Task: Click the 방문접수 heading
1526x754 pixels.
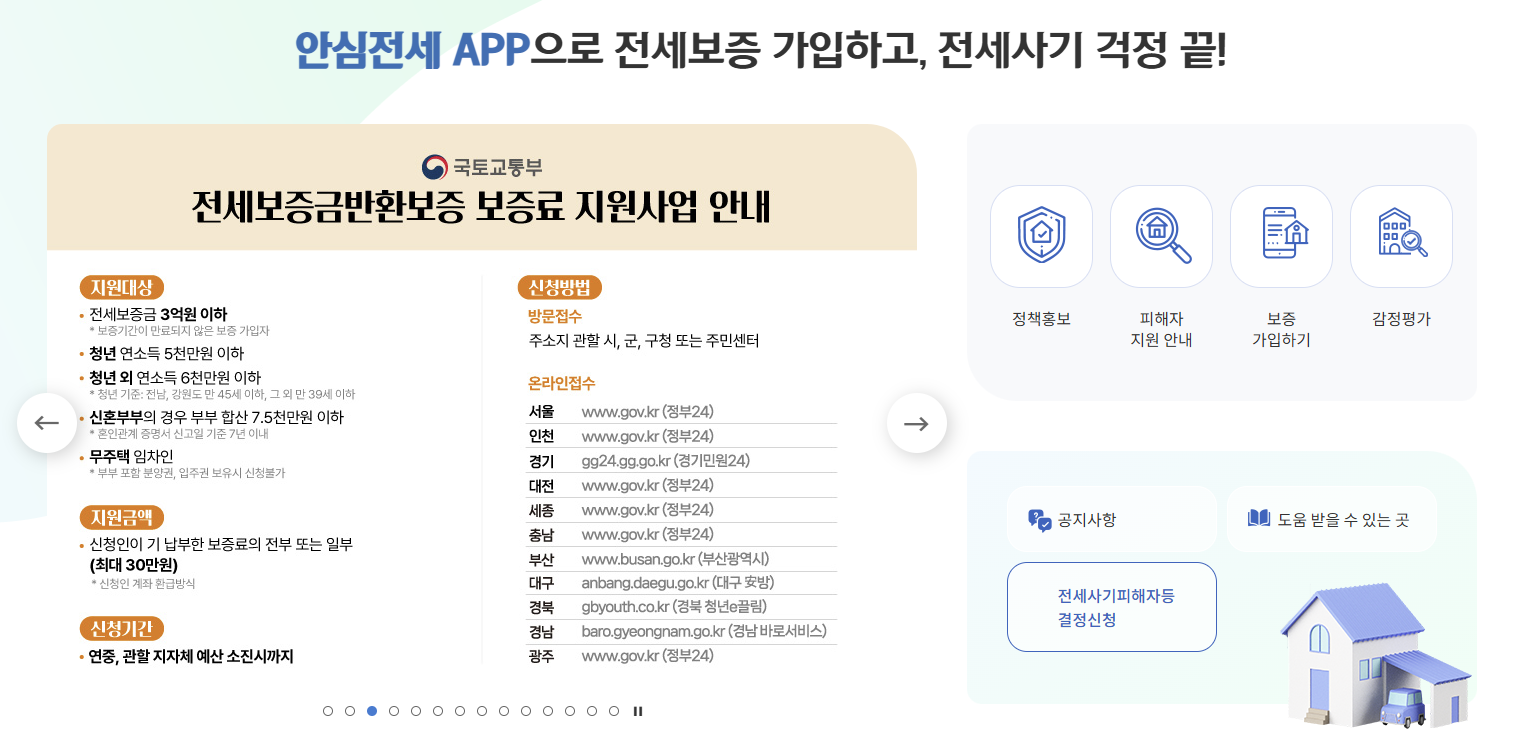Action: [x=555, y=316]
